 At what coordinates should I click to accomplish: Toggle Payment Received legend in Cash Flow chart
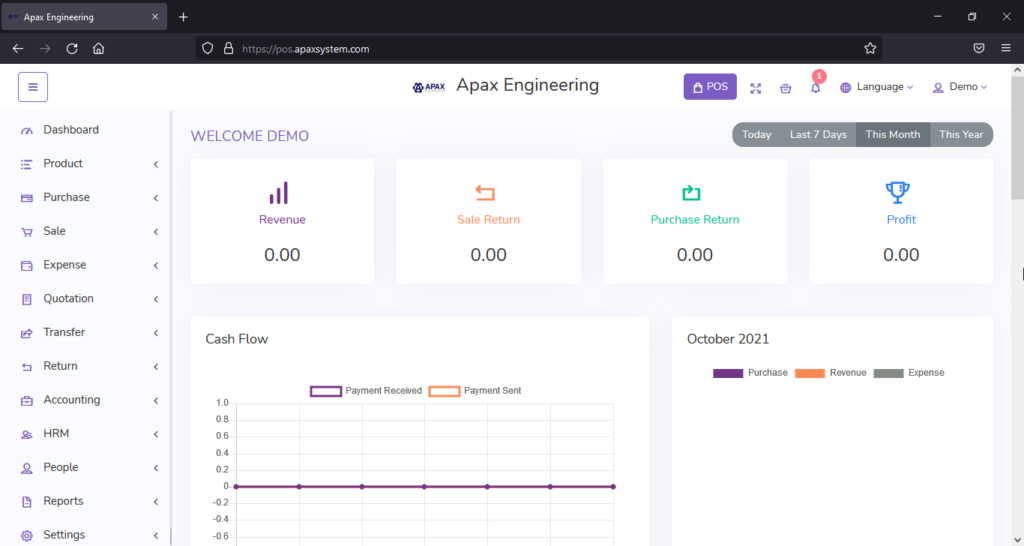pyautogui.click(x=366, y=391)
